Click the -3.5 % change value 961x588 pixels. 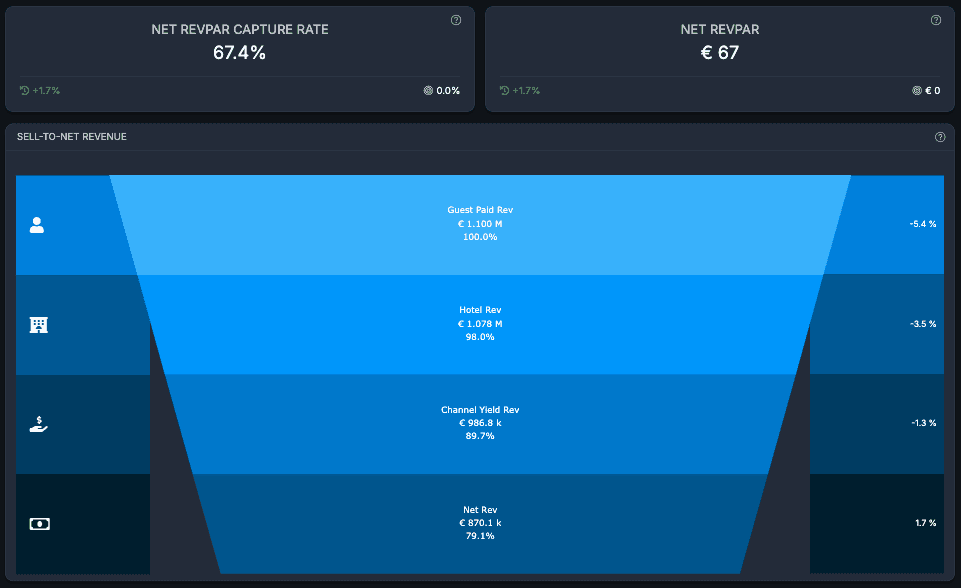point(922,324)
